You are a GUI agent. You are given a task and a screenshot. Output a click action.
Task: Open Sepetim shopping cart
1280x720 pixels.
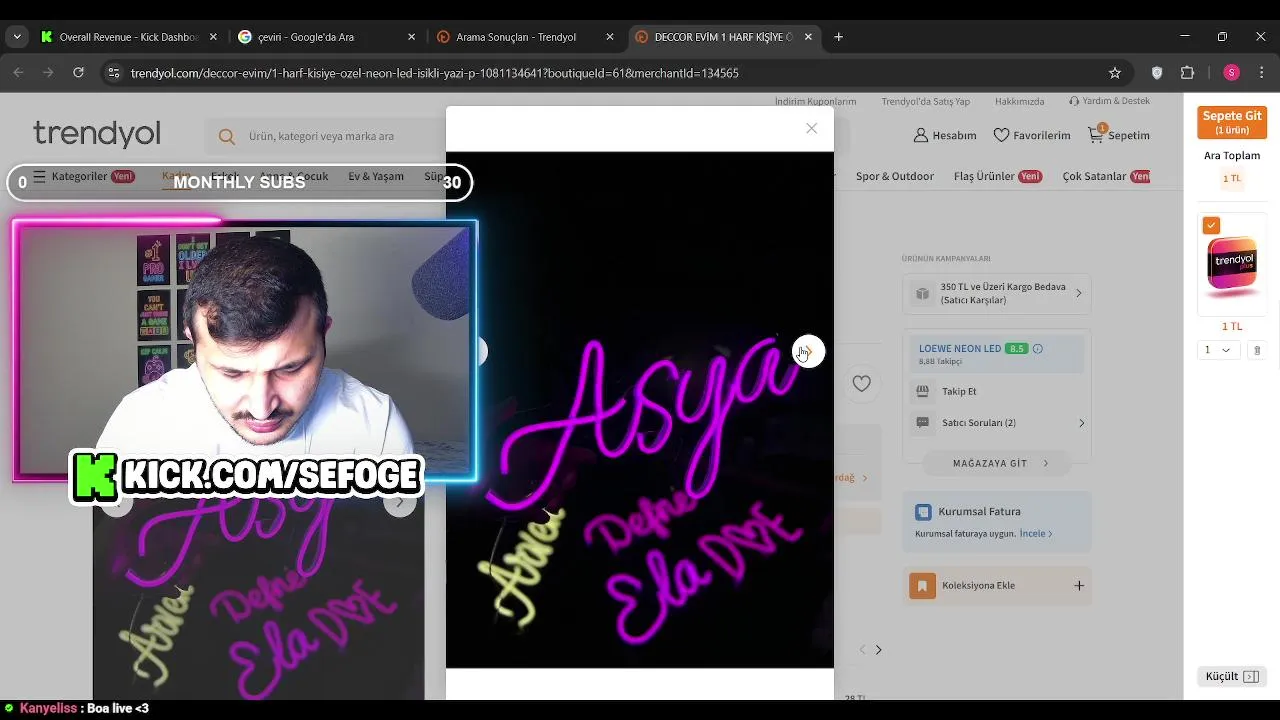tap(1119, 135)
